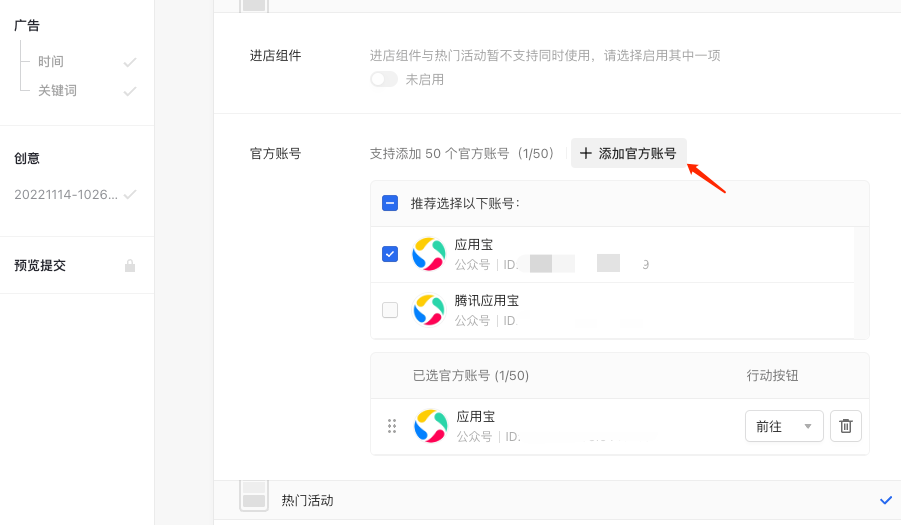Click the drag handle beside selected 应用宝

click(392, 426)
